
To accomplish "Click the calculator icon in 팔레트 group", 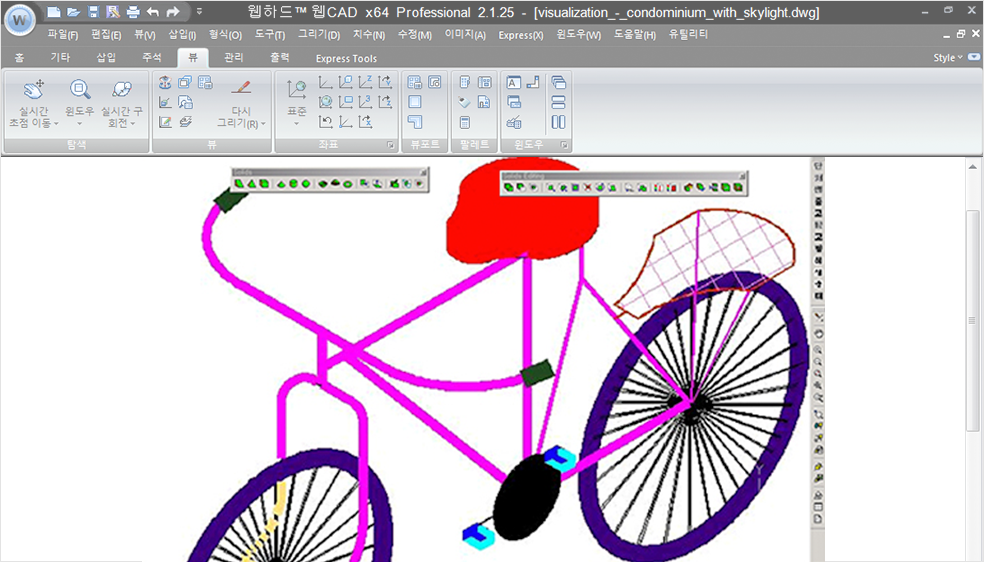I will click(464, 122).
